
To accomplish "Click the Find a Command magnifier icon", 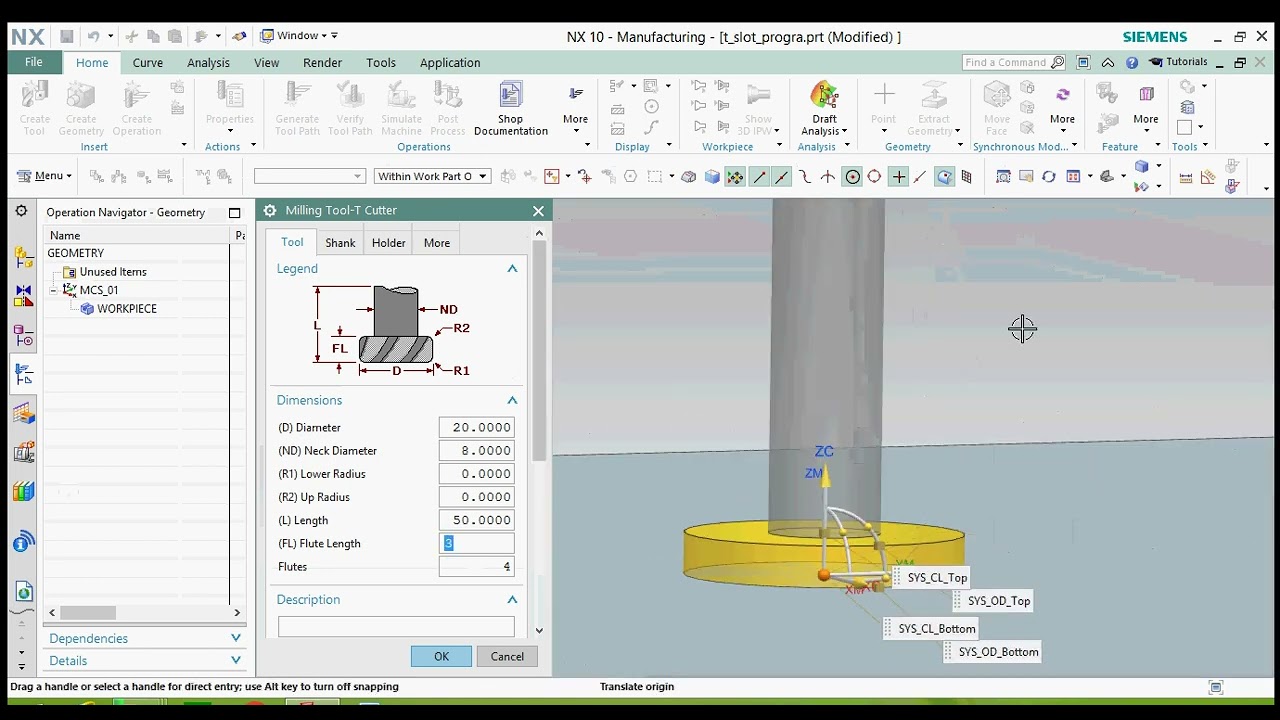I will pos(1056,62).
